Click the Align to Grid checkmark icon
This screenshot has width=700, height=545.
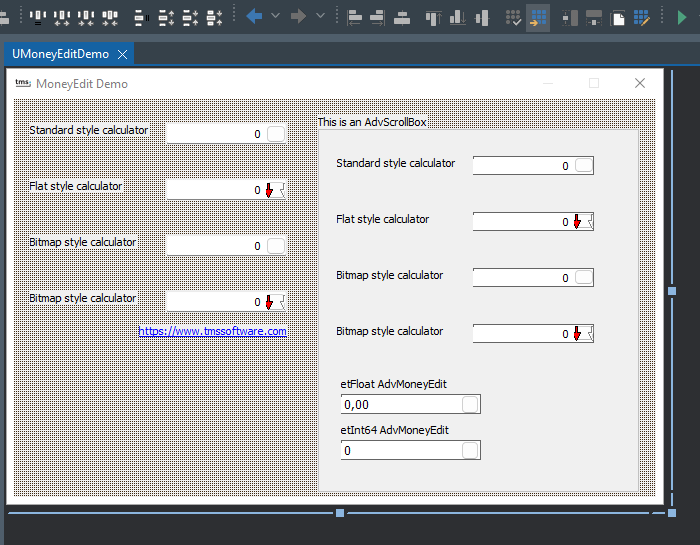click(513, 18)
